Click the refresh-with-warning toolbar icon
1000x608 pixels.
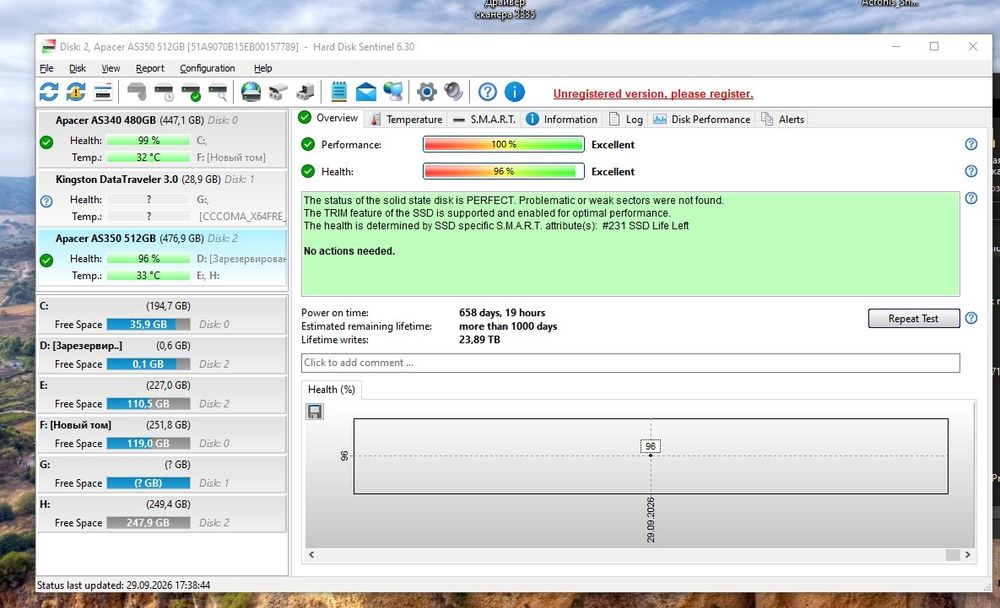[76, 92]
